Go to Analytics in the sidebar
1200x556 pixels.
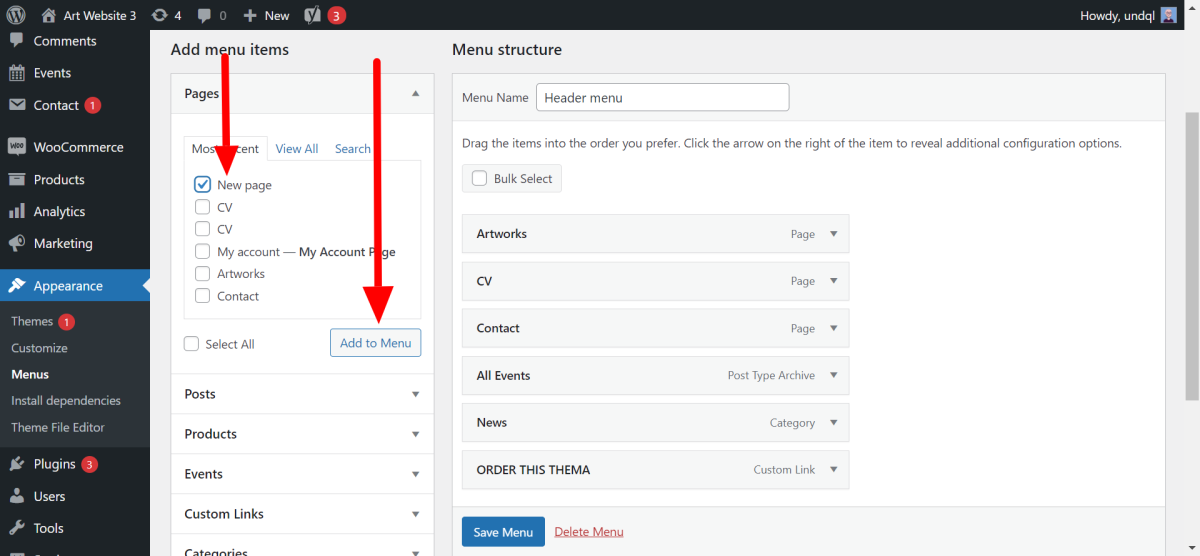(x=59, y=211)
